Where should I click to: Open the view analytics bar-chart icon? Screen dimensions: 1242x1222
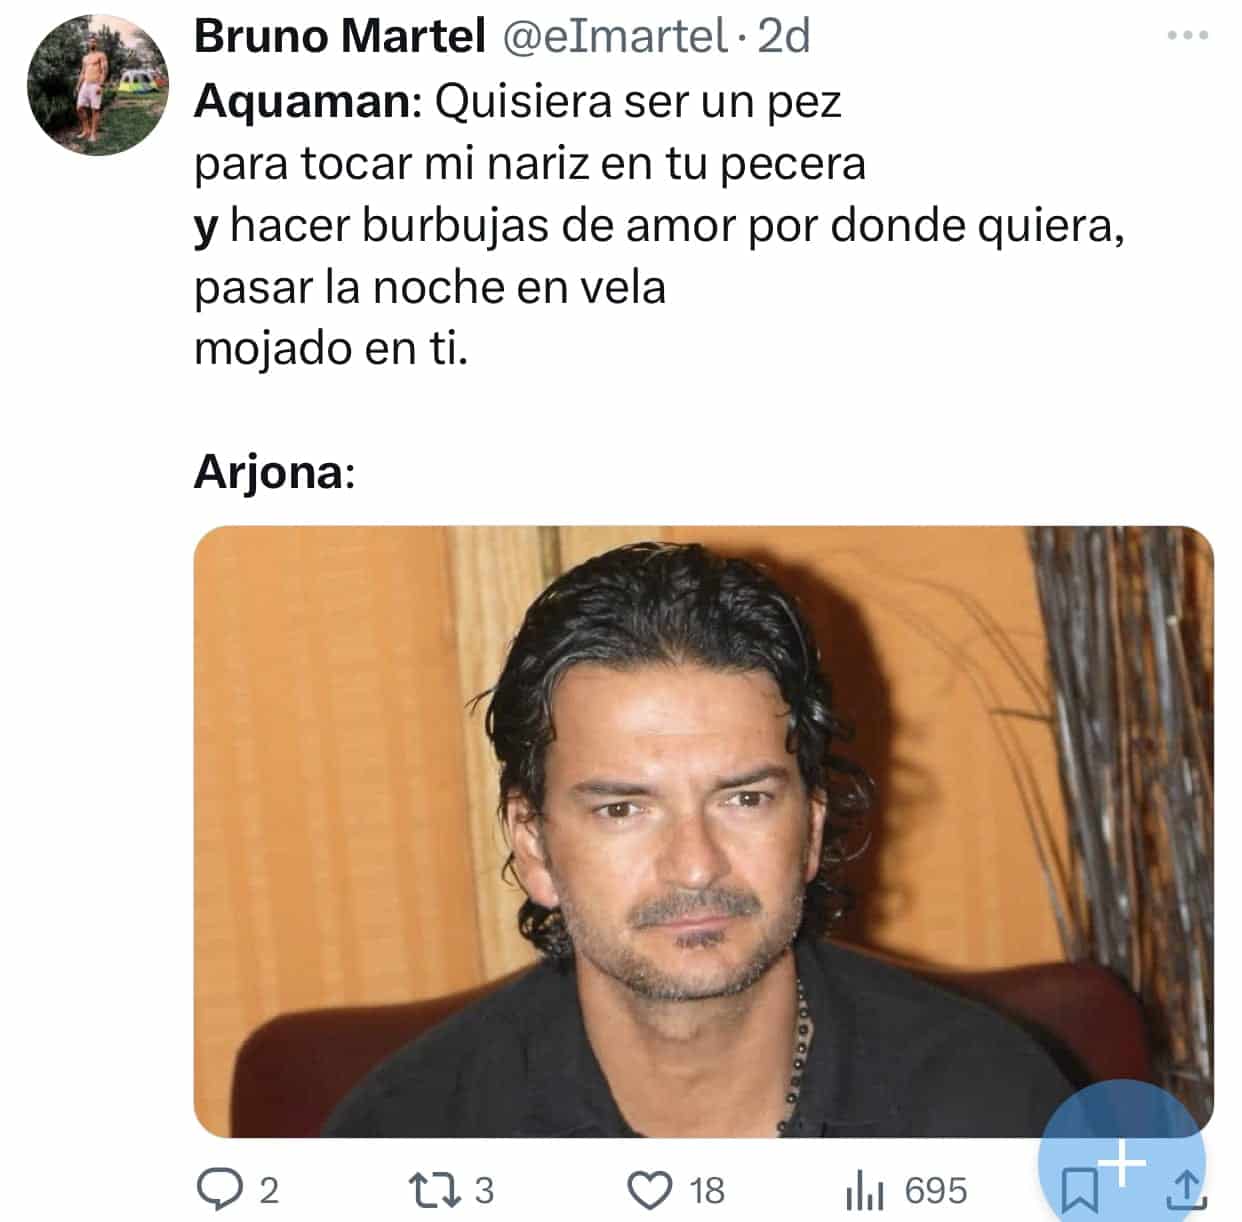[865, 1190]
